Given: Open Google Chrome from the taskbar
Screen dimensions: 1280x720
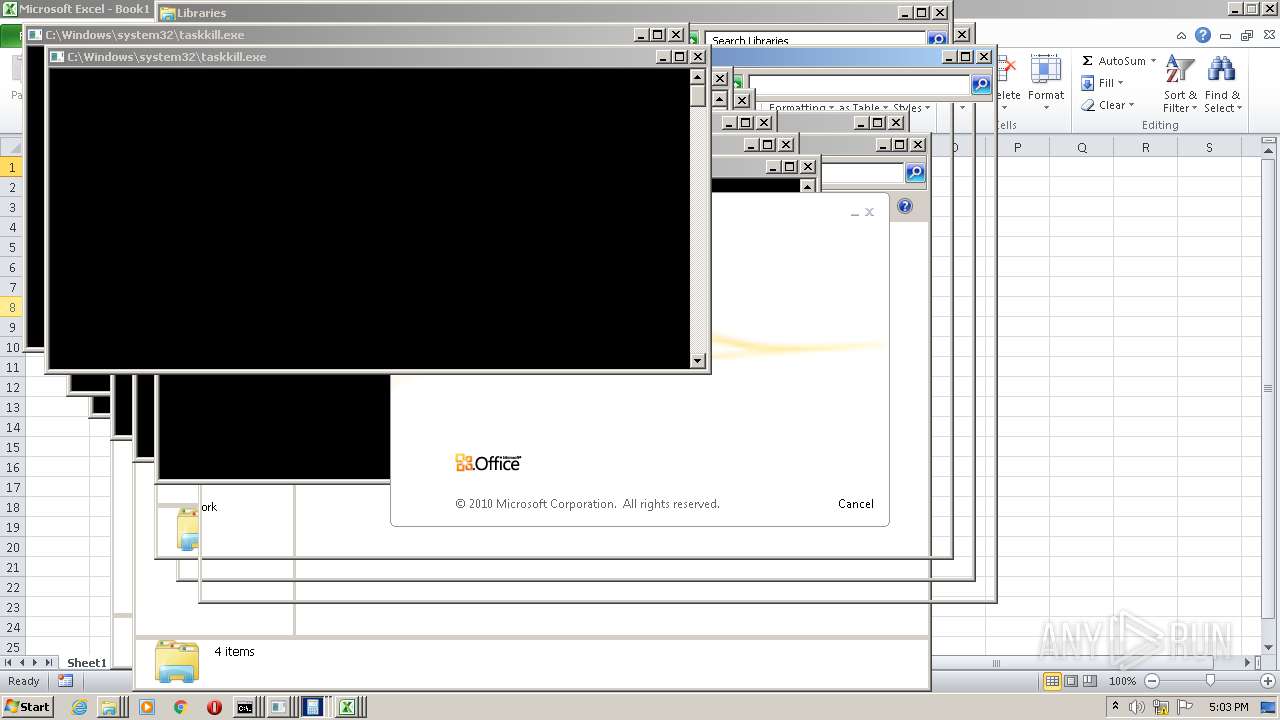Looking at the screenshot, I should click(x=180, y=707).
